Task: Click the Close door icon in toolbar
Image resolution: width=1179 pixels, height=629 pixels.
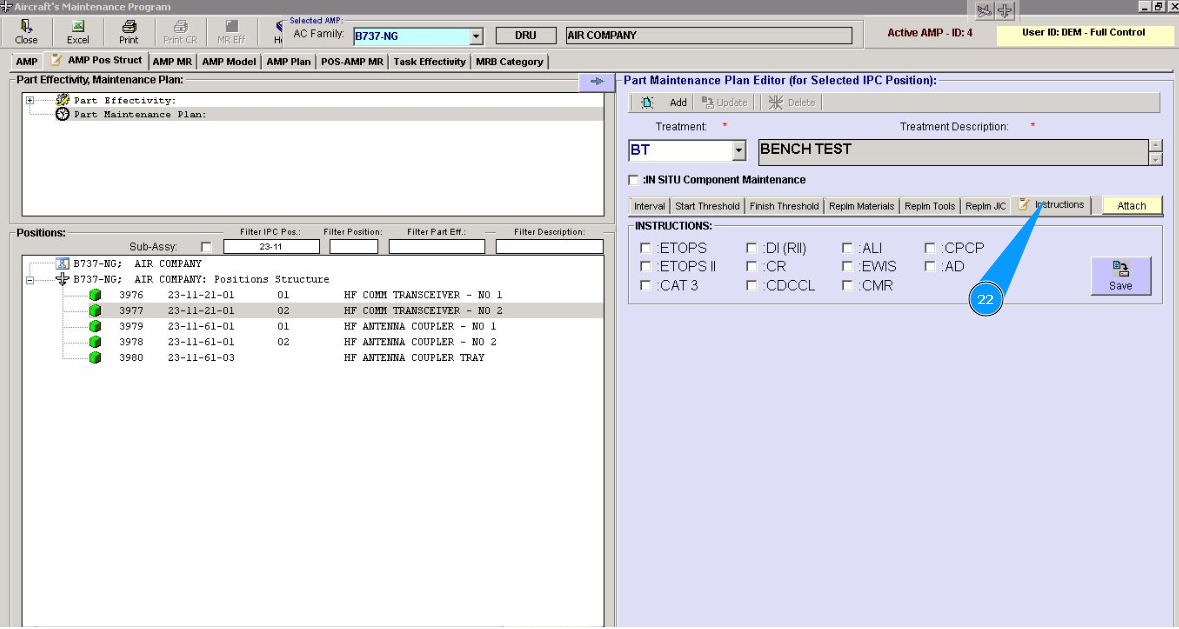Action: tap(26, 27)
